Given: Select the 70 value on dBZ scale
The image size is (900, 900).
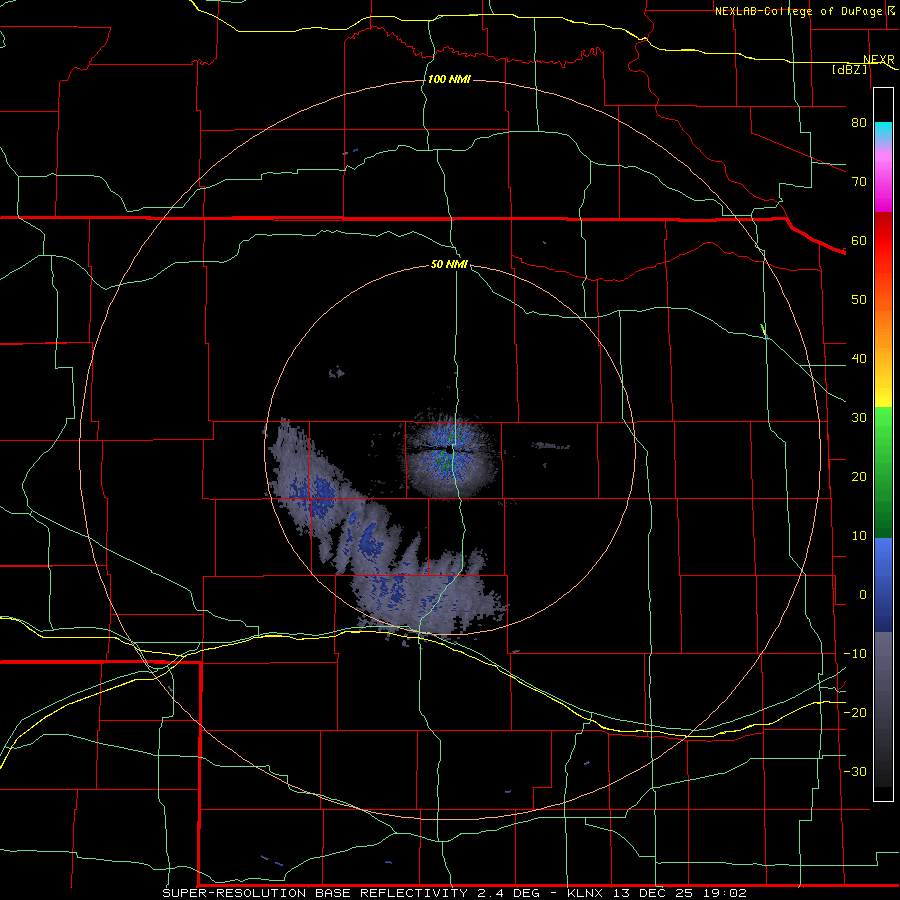Looking at the screenshot, I should tap(859, 182).
